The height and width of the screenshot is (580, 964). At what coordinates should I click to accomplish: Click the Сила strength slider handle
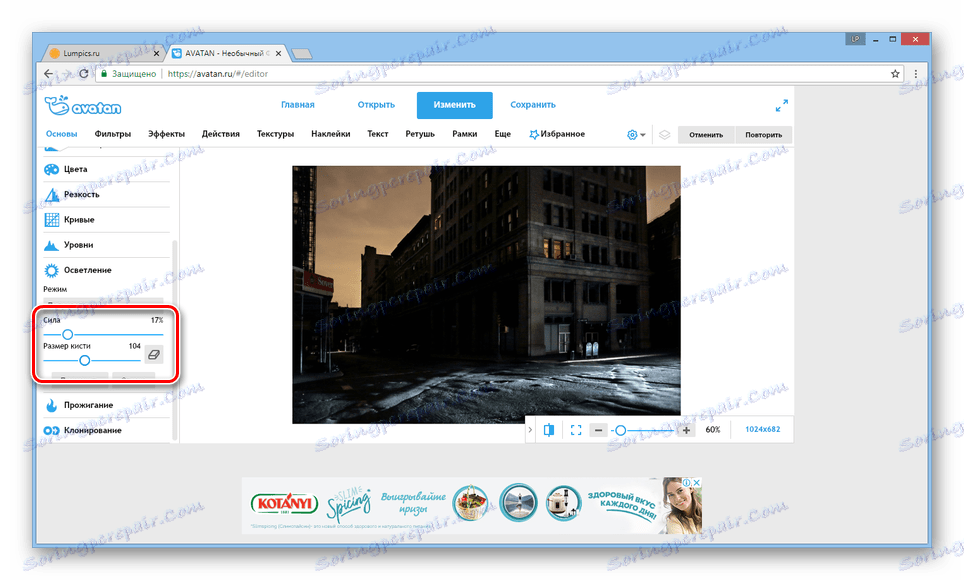68,335
